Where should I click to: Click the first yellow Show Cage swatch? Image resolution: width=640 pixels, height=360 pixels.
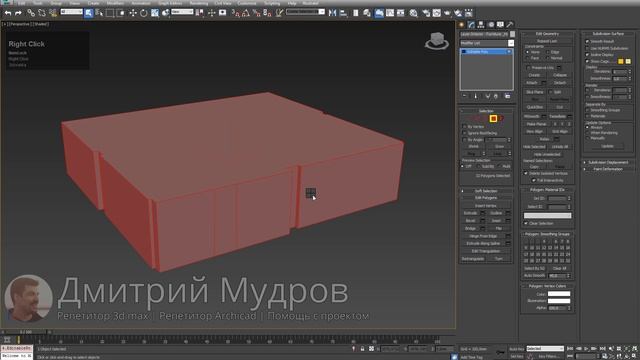pos(620,61)
